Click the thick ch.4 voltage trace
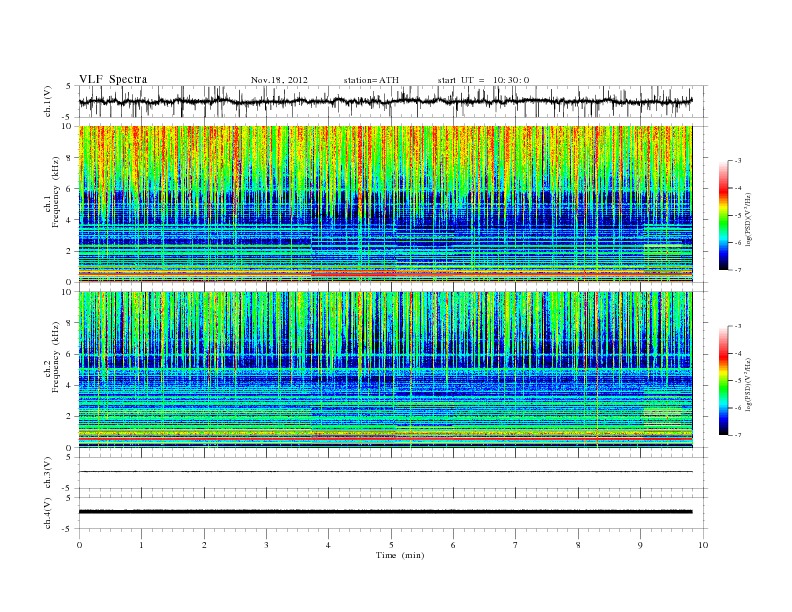This screenshot has width=792, height=612. pos(385,512)
